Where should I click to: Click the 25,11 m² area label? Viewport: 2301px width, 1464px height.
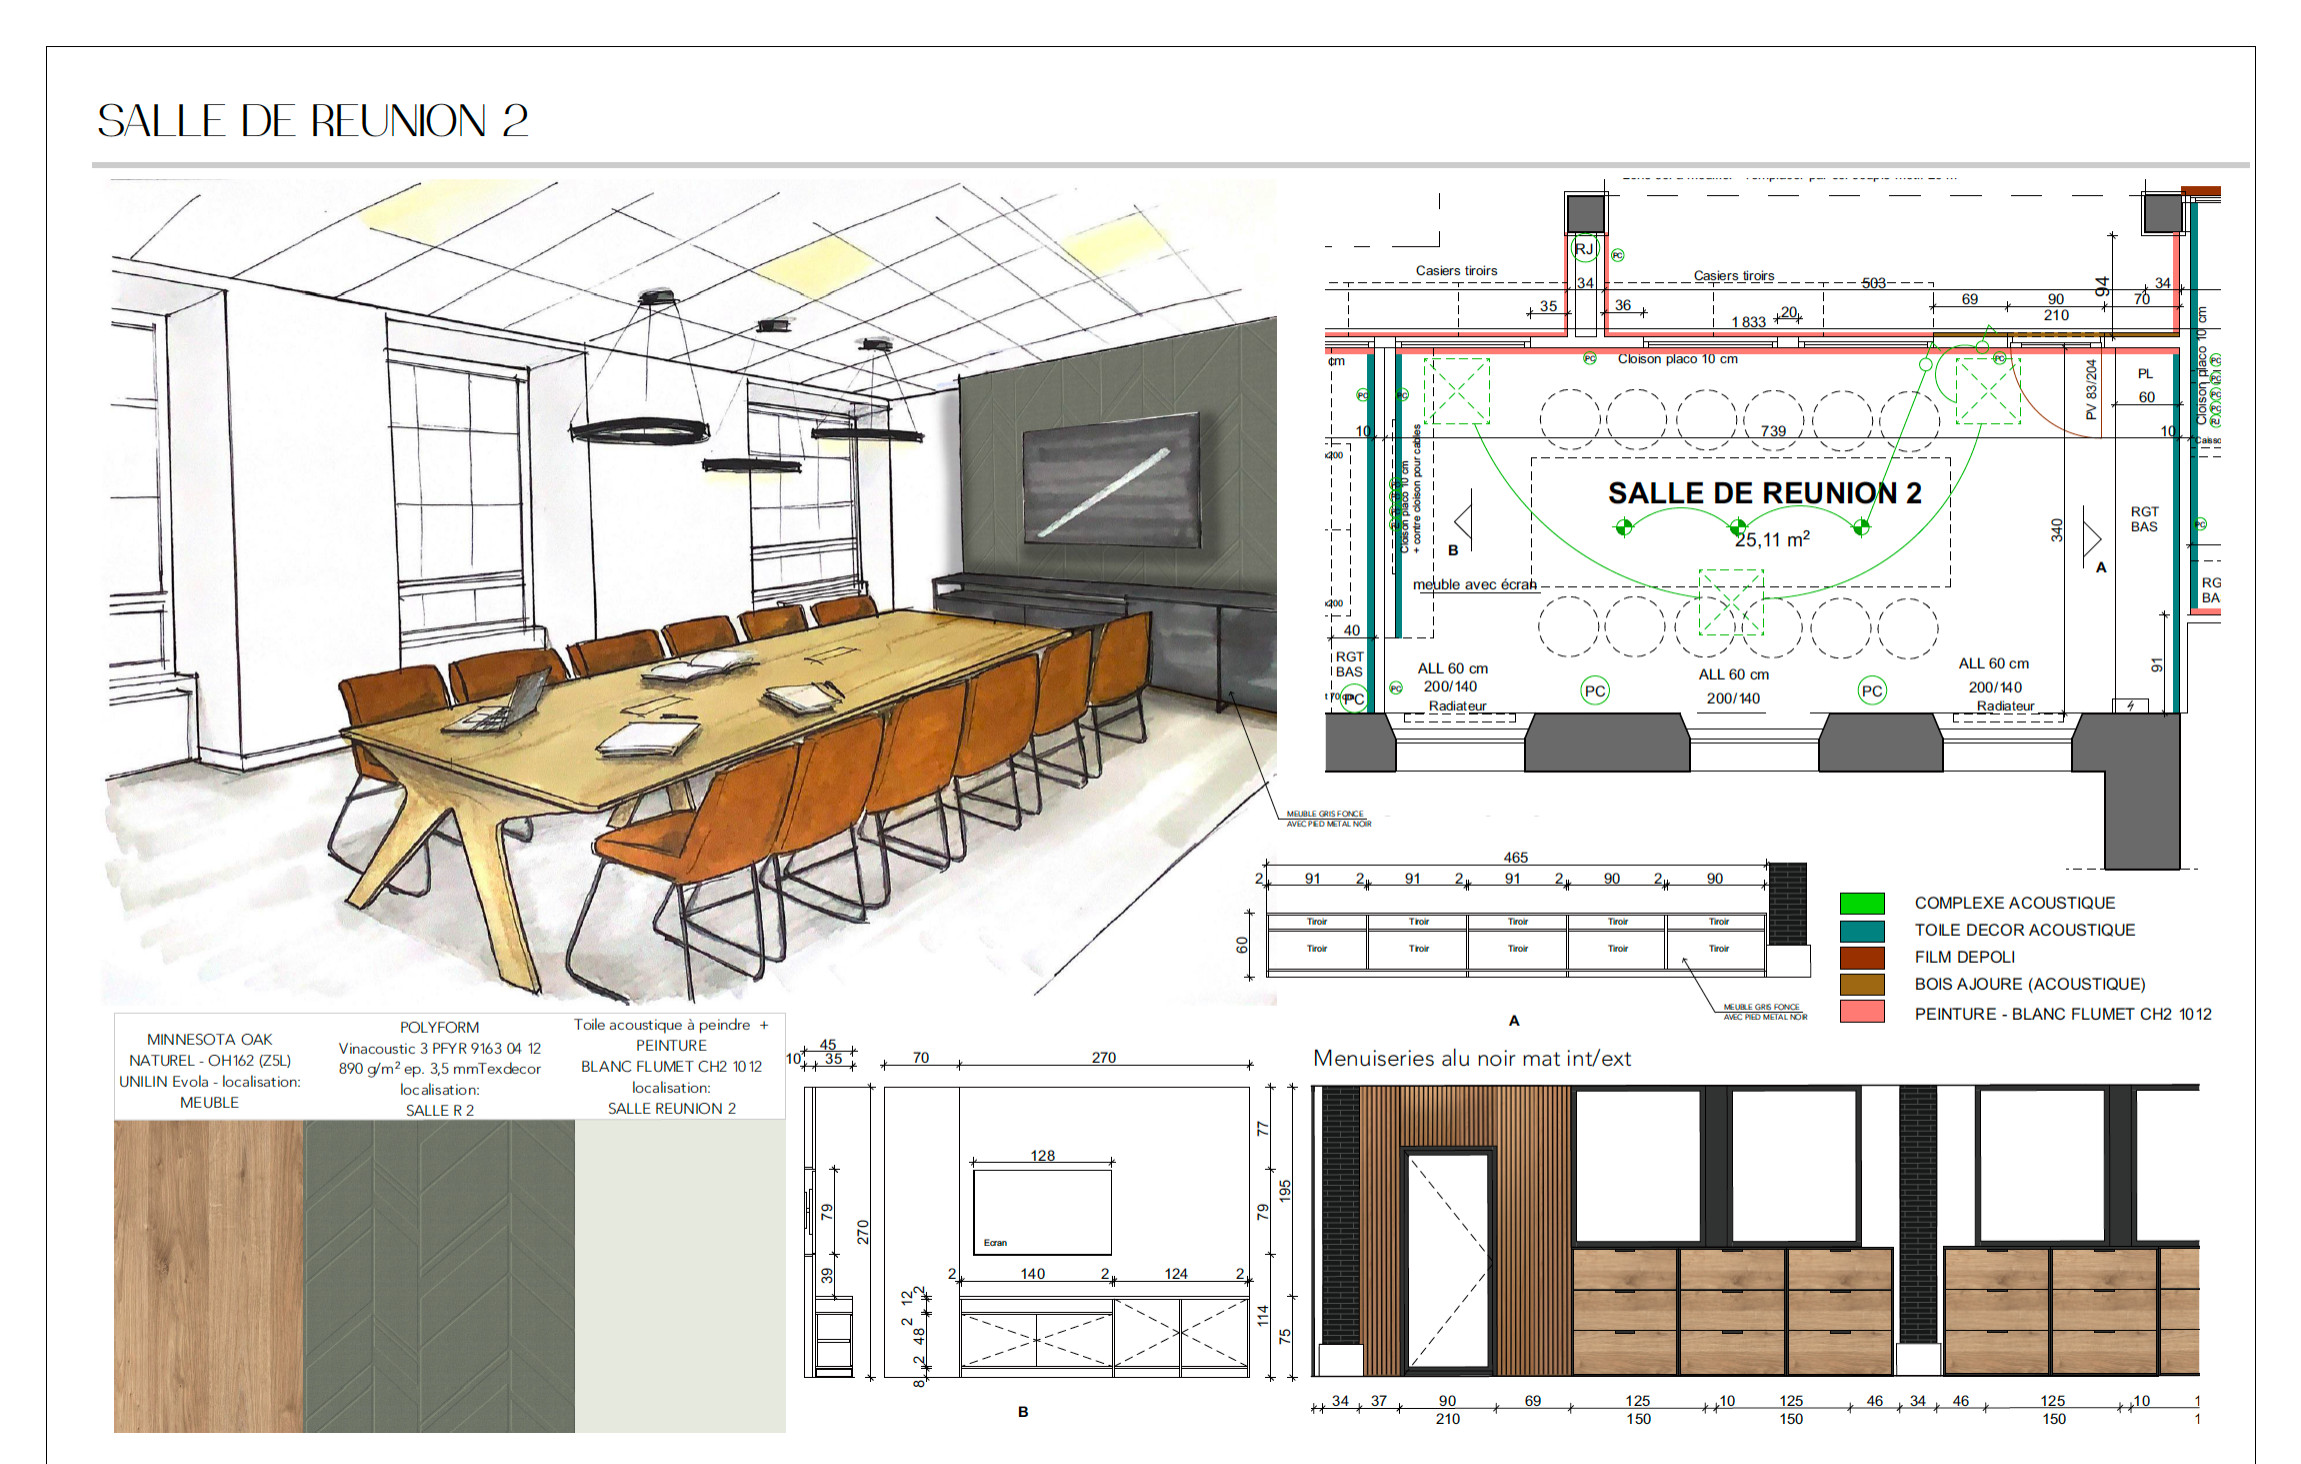(x=1772, y=540)
